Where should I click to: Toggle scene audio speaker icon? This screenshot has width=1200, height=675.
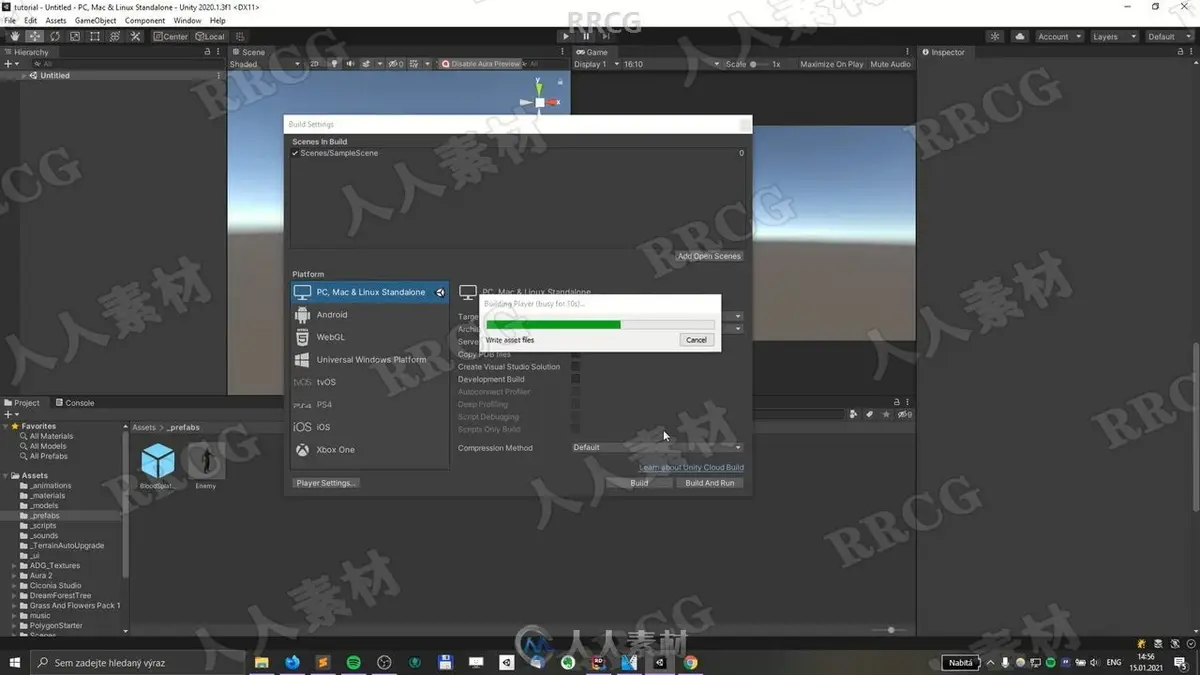pos(350,64)
